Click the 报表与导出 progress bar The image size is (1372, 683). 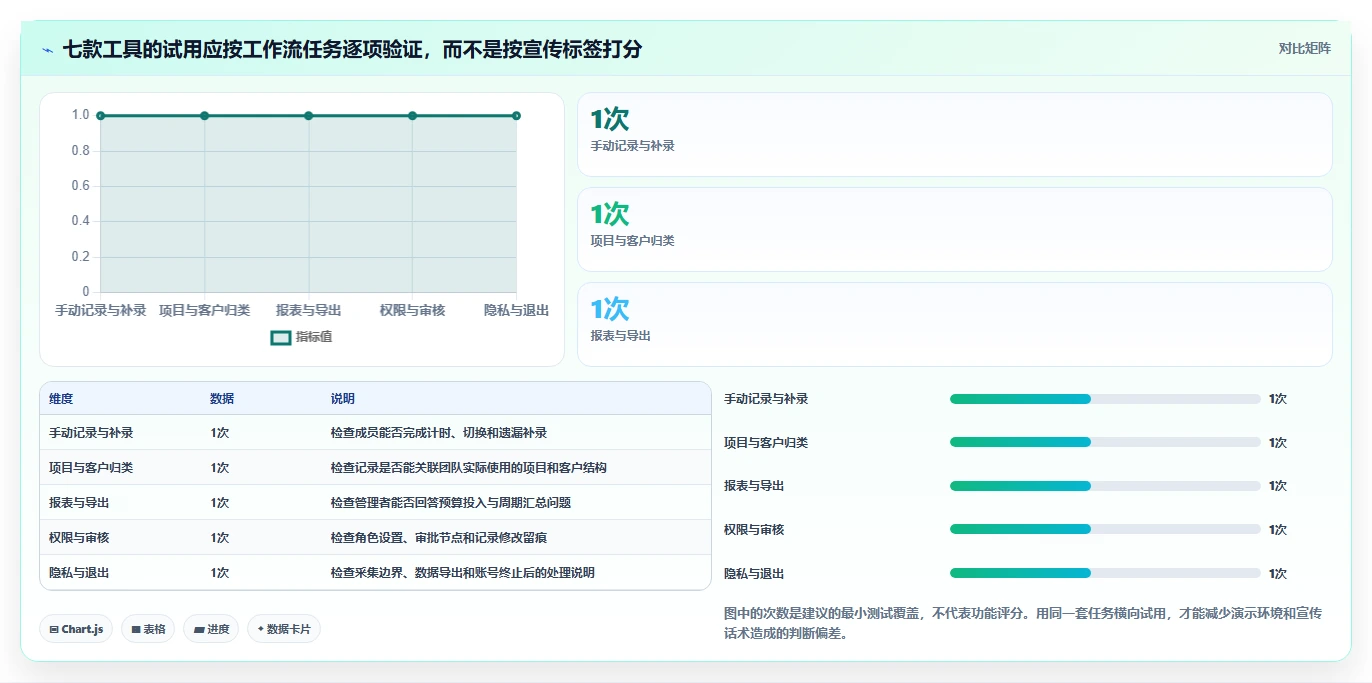pyautogui.click(x=1105, y=486)
